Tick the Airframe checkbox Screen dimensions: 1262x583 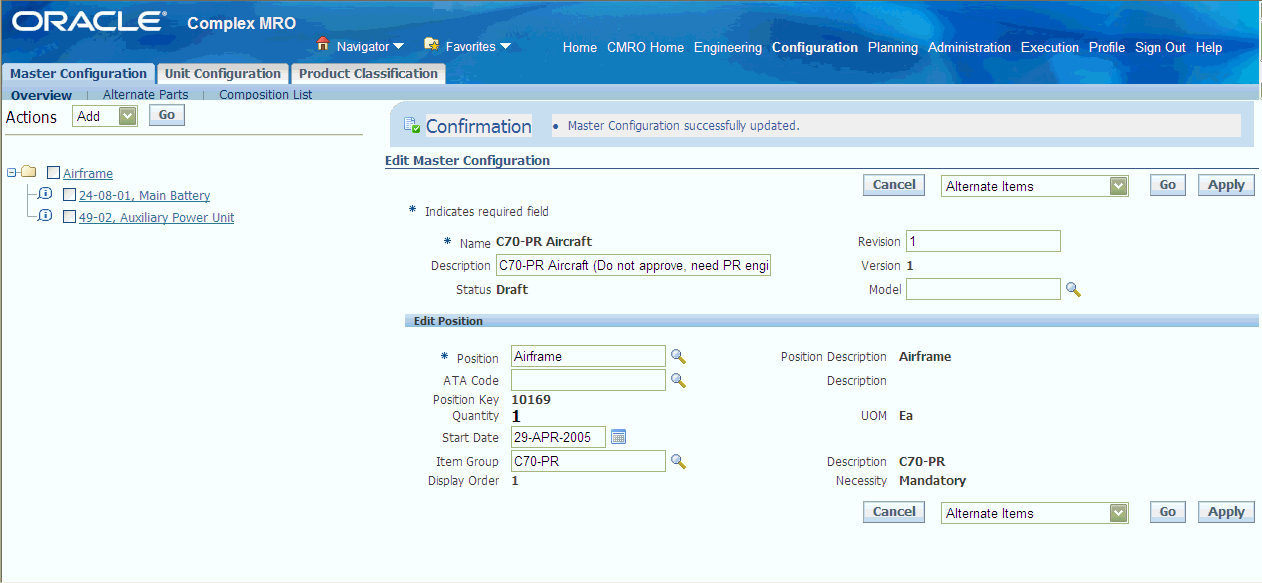(54, 173)
